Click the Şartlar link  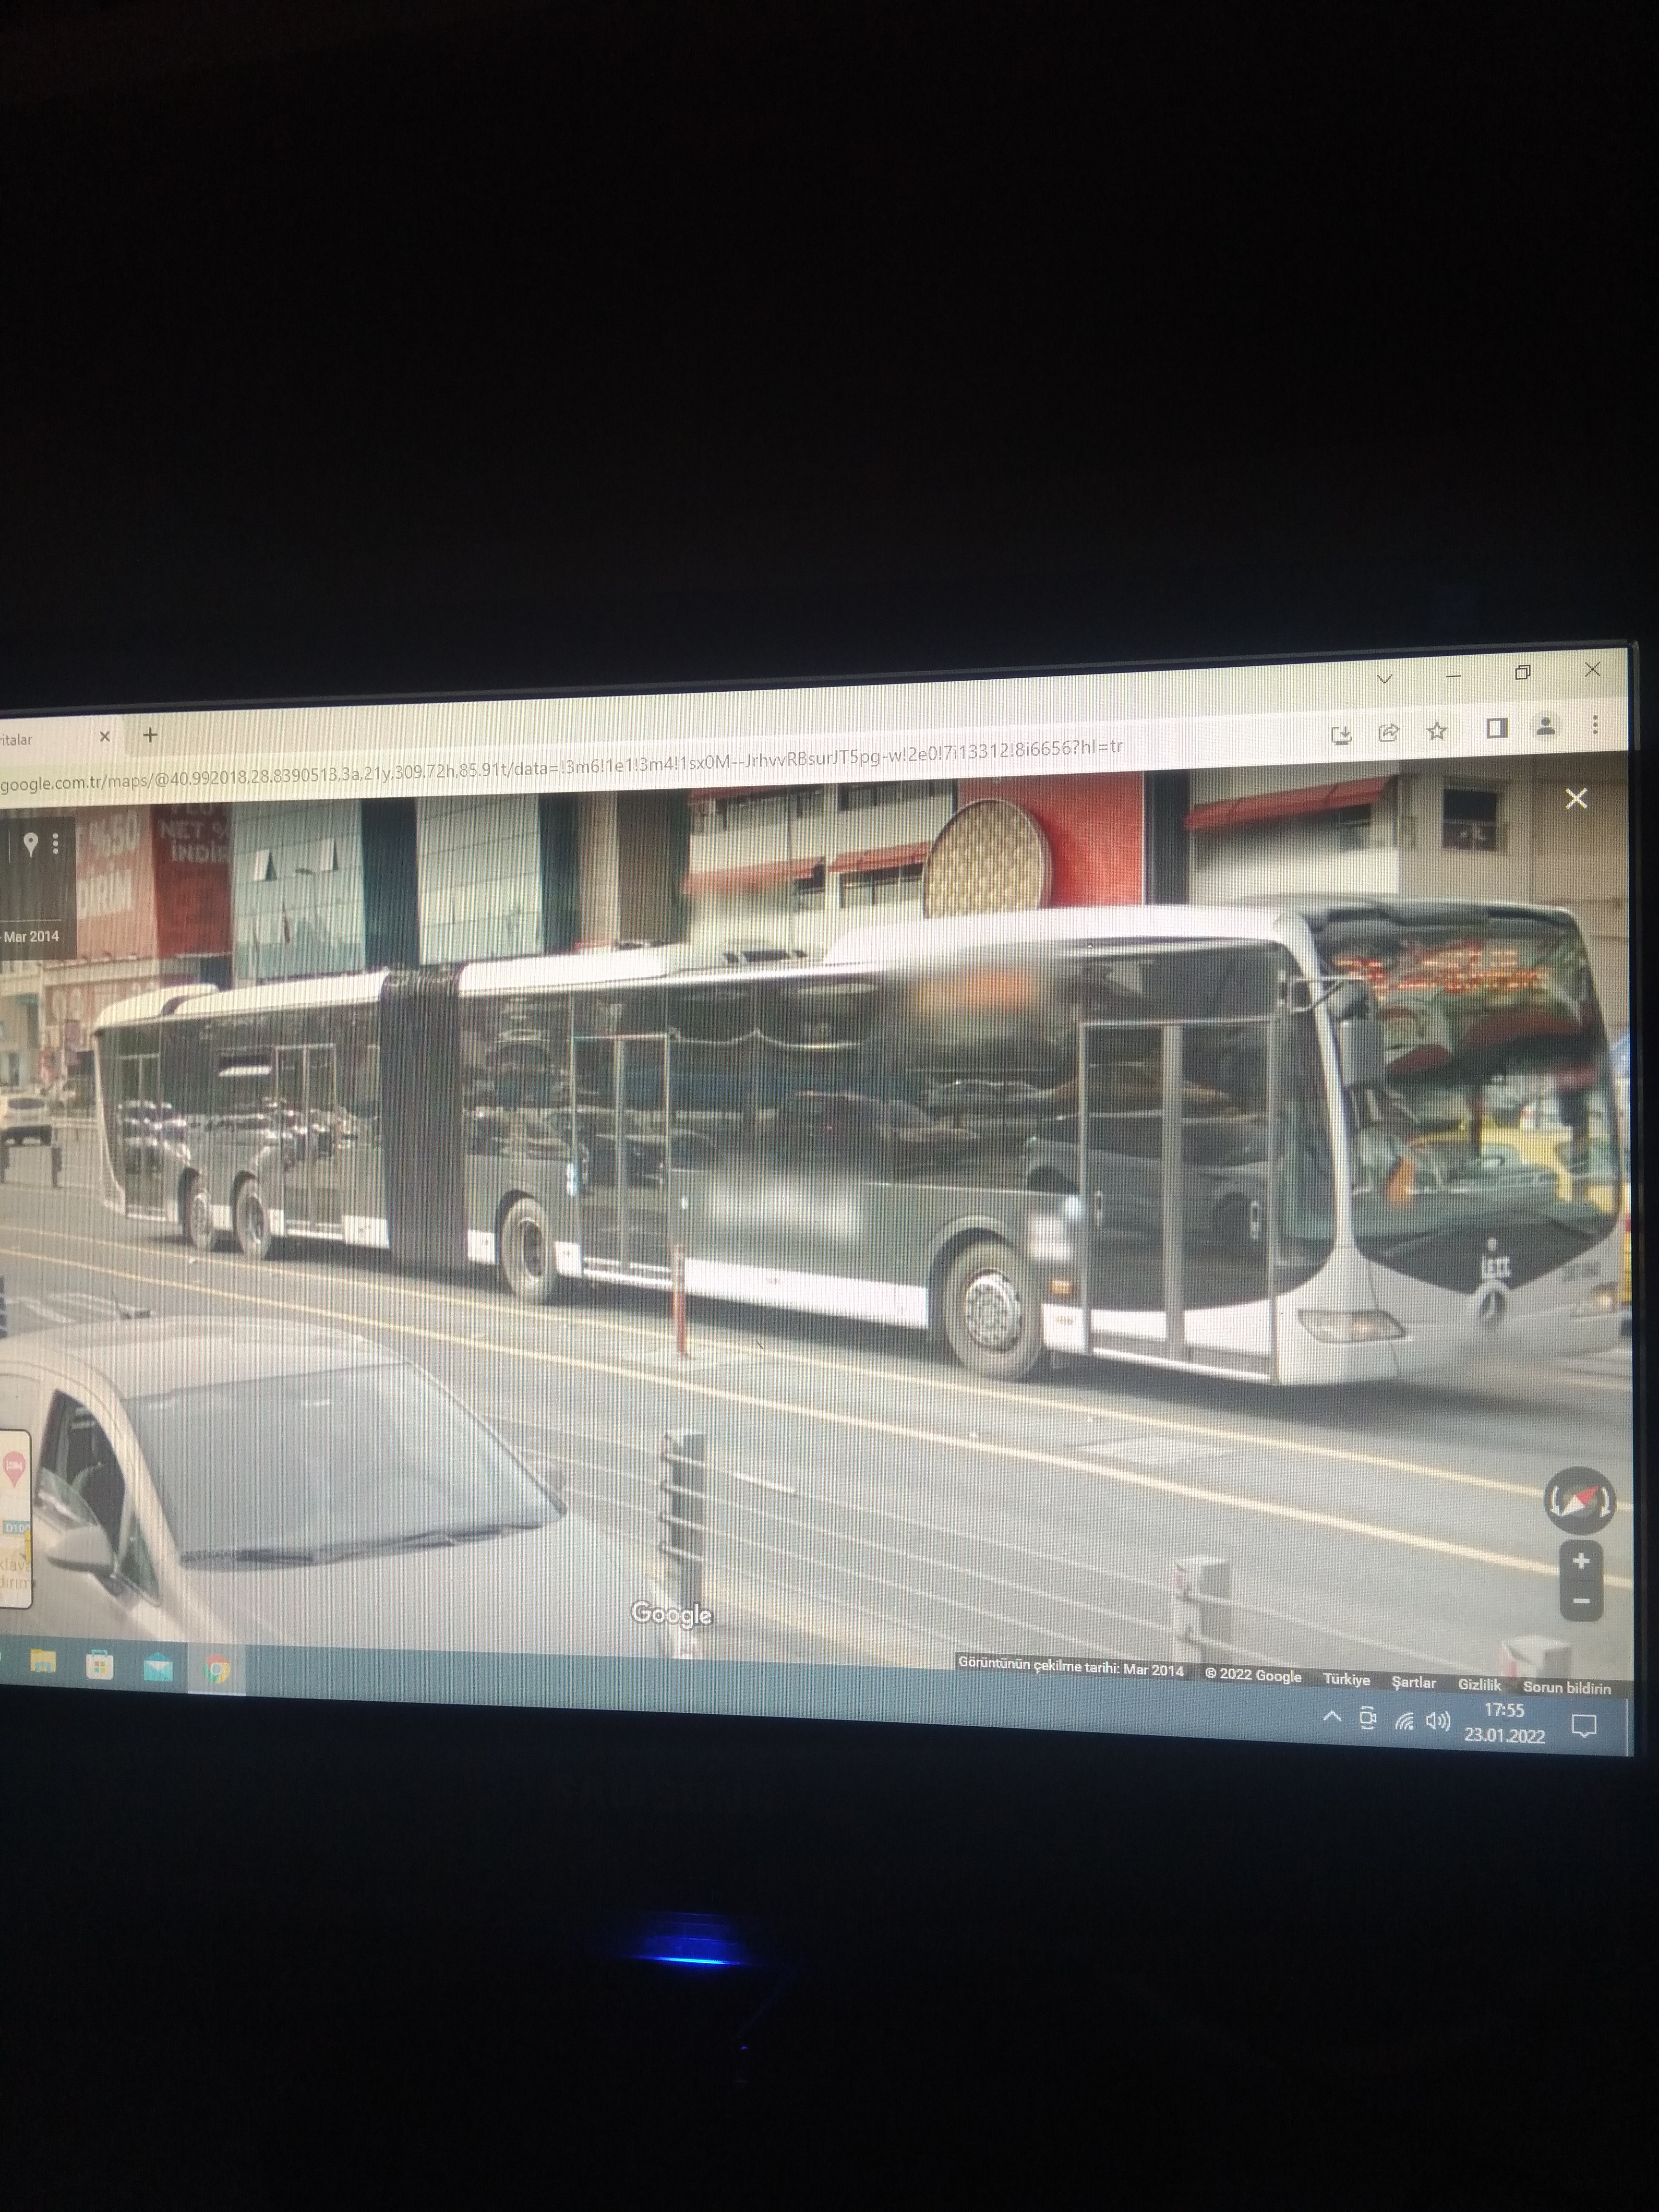click(x=1413, y=1683)
